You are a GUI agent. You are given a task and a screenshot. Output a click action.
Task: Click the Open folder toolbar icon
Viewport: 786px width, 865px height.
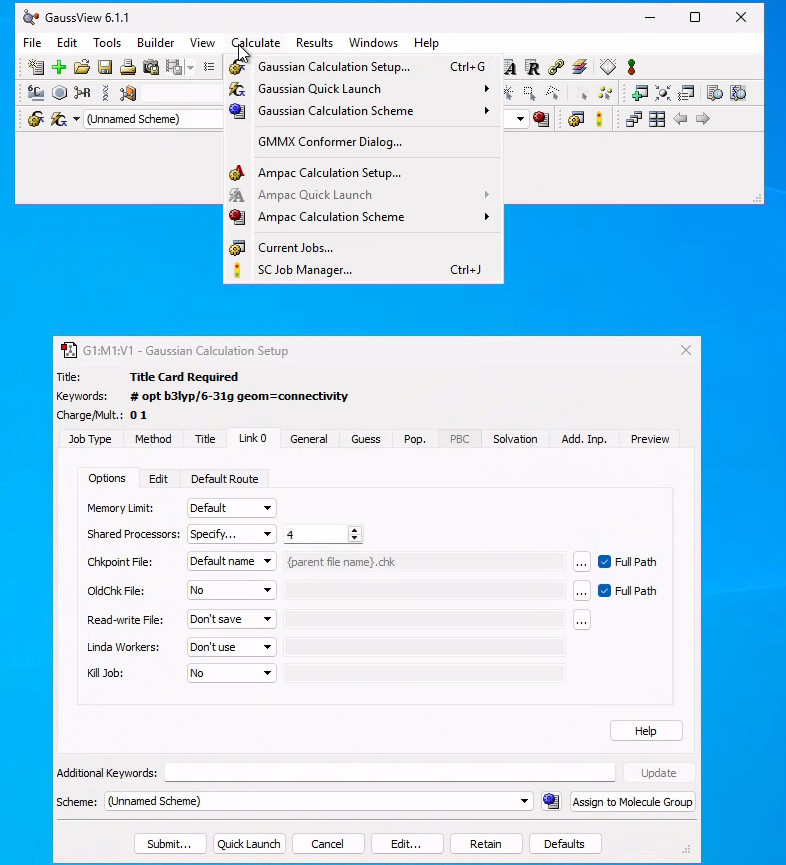82,67
